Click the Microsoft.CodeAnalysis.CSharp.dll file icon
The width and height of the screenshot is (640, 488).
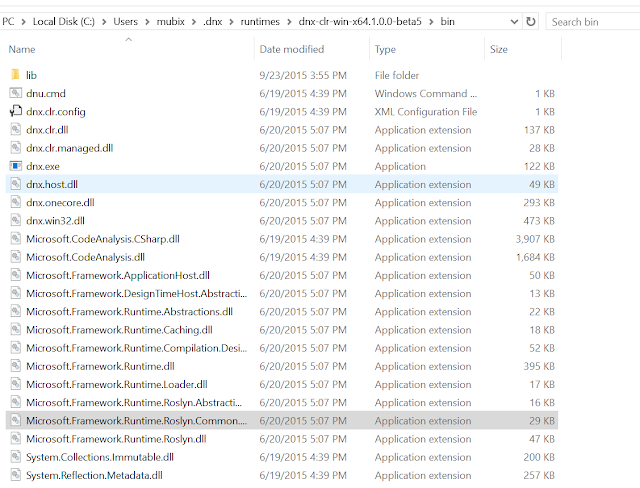pos(16,238)
